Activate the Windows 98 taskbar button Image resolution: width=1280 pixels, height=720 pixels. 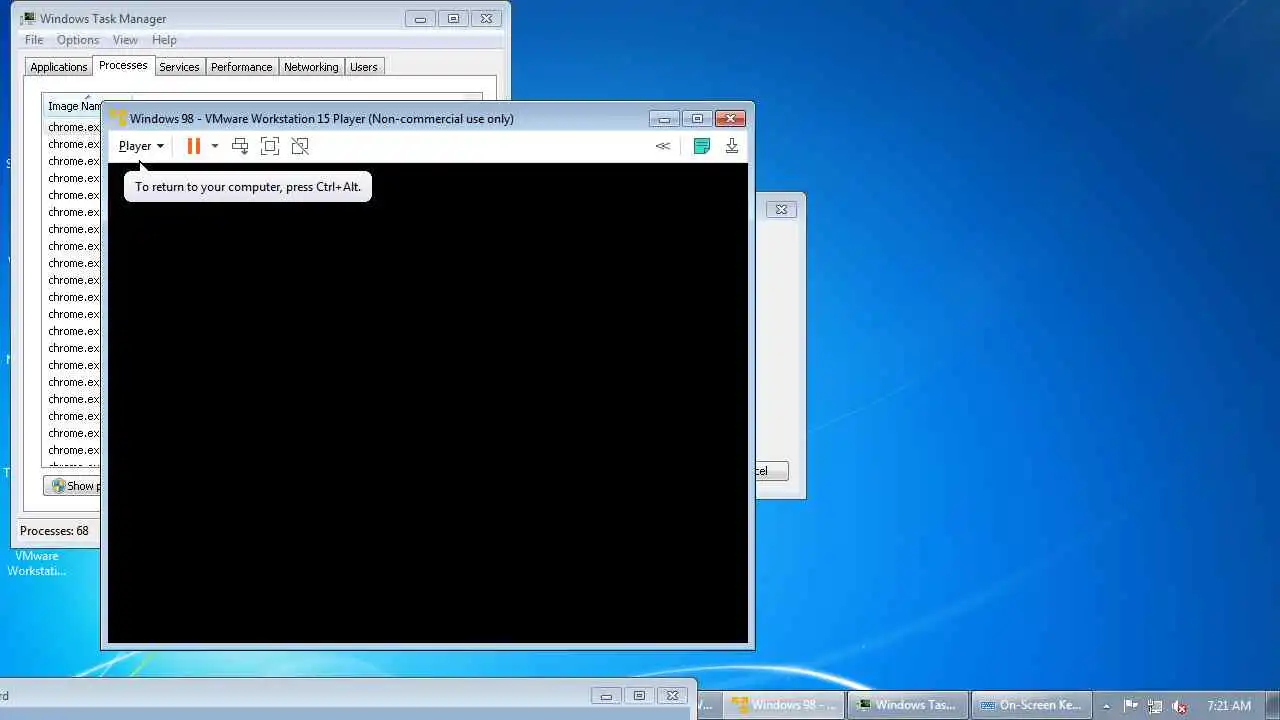click(784, 705)
